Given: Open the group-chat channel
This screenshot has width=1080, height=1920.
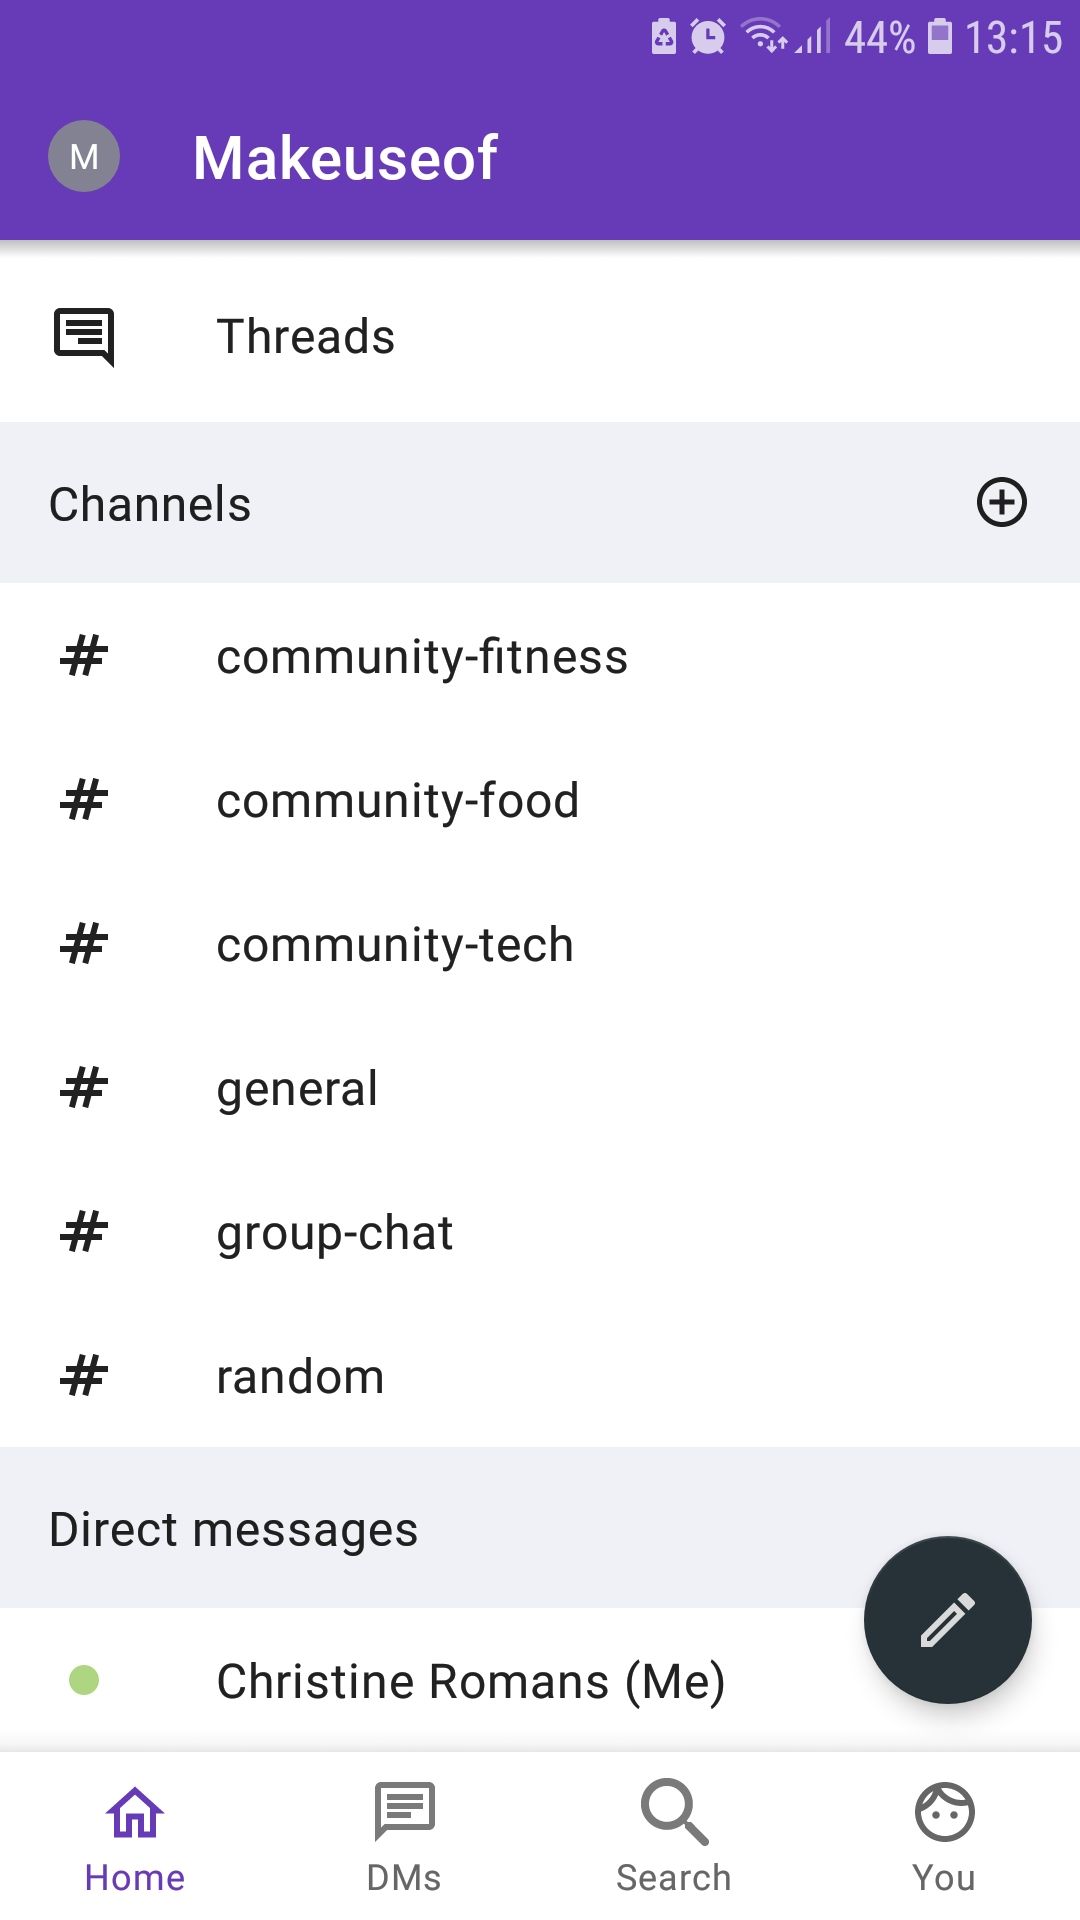Looking at the screenshot, I should pos(335,1233).
